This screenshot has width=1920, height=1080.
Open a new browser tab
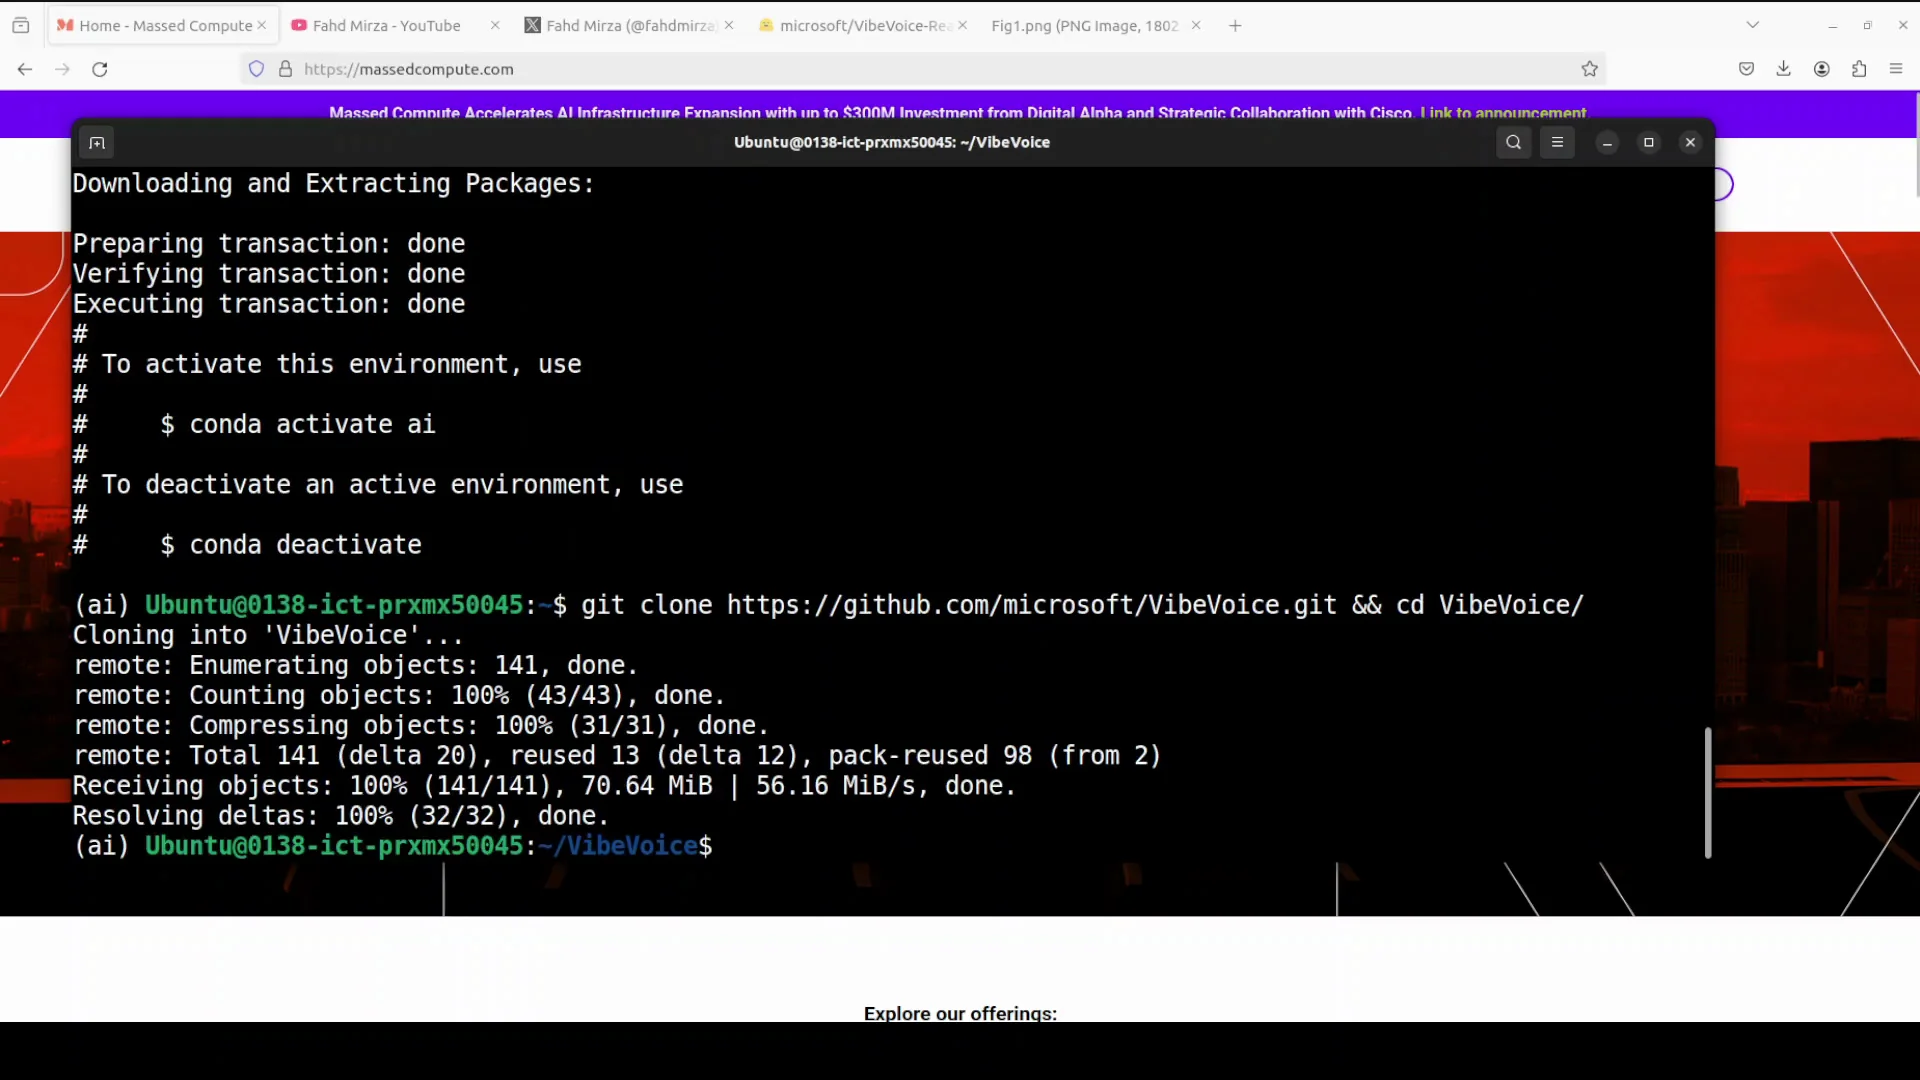(1234, 25)
